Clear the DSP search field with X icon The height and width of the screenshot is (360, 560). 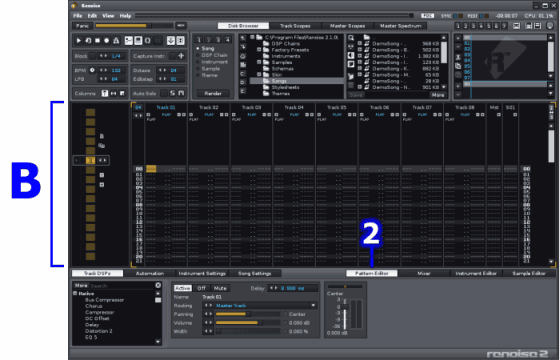click(x=158, y=285)
